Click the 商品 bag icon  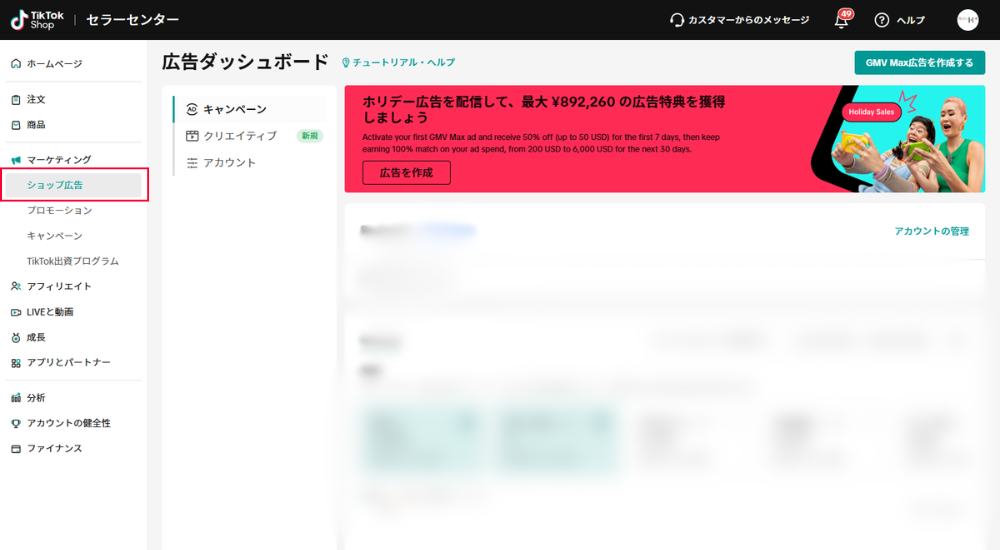point(16,125)
